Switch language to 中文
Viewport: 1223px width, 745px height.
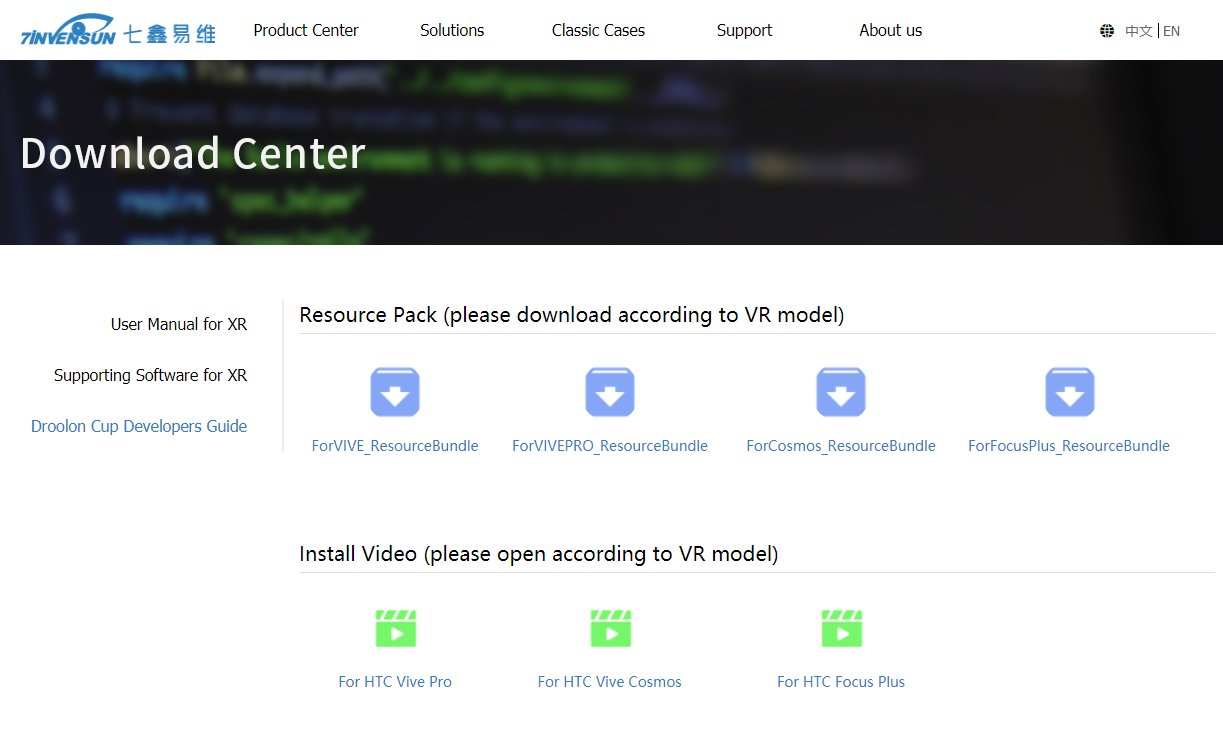click(1138, 31)
